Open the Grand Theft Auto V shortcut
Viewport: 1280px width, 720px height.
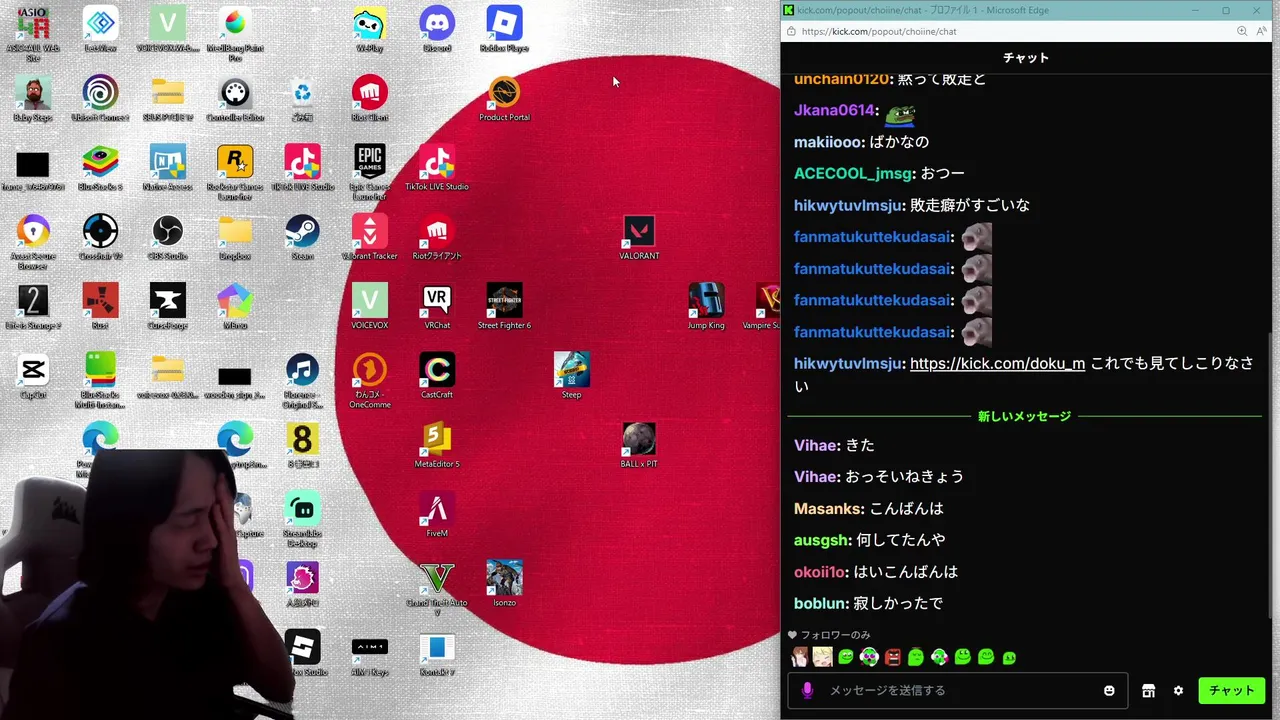point(437,586)
